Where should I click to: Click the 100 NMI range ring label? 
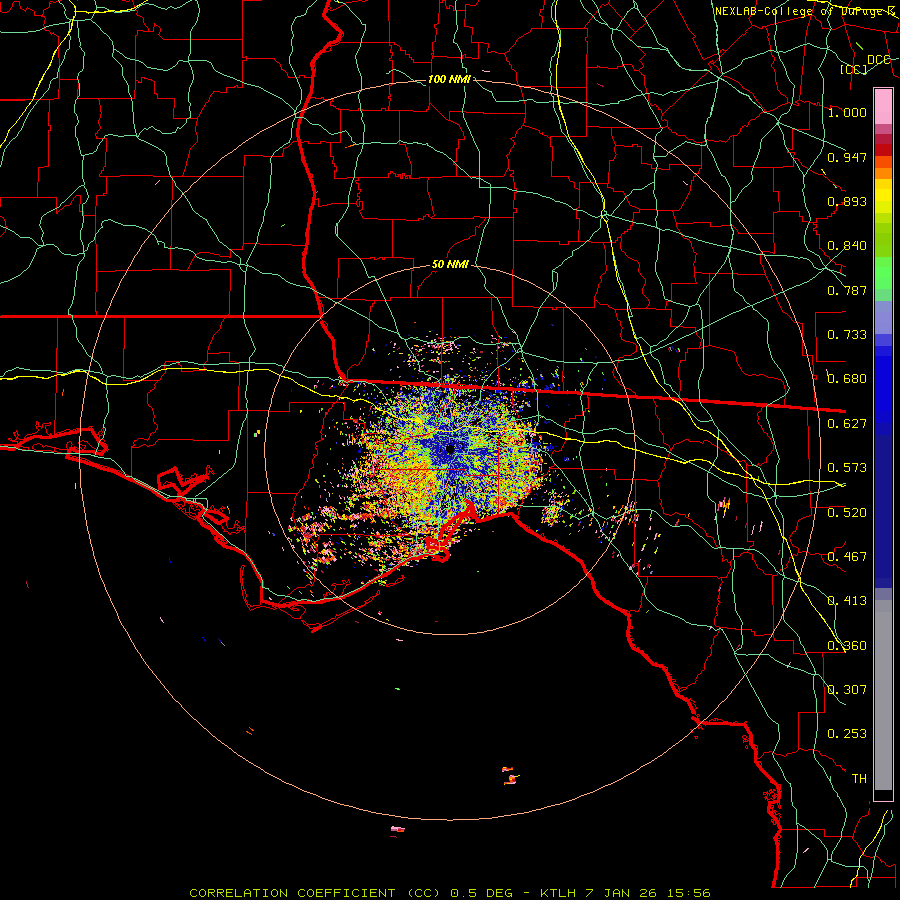pyautogui.click(x=449, y=79)
